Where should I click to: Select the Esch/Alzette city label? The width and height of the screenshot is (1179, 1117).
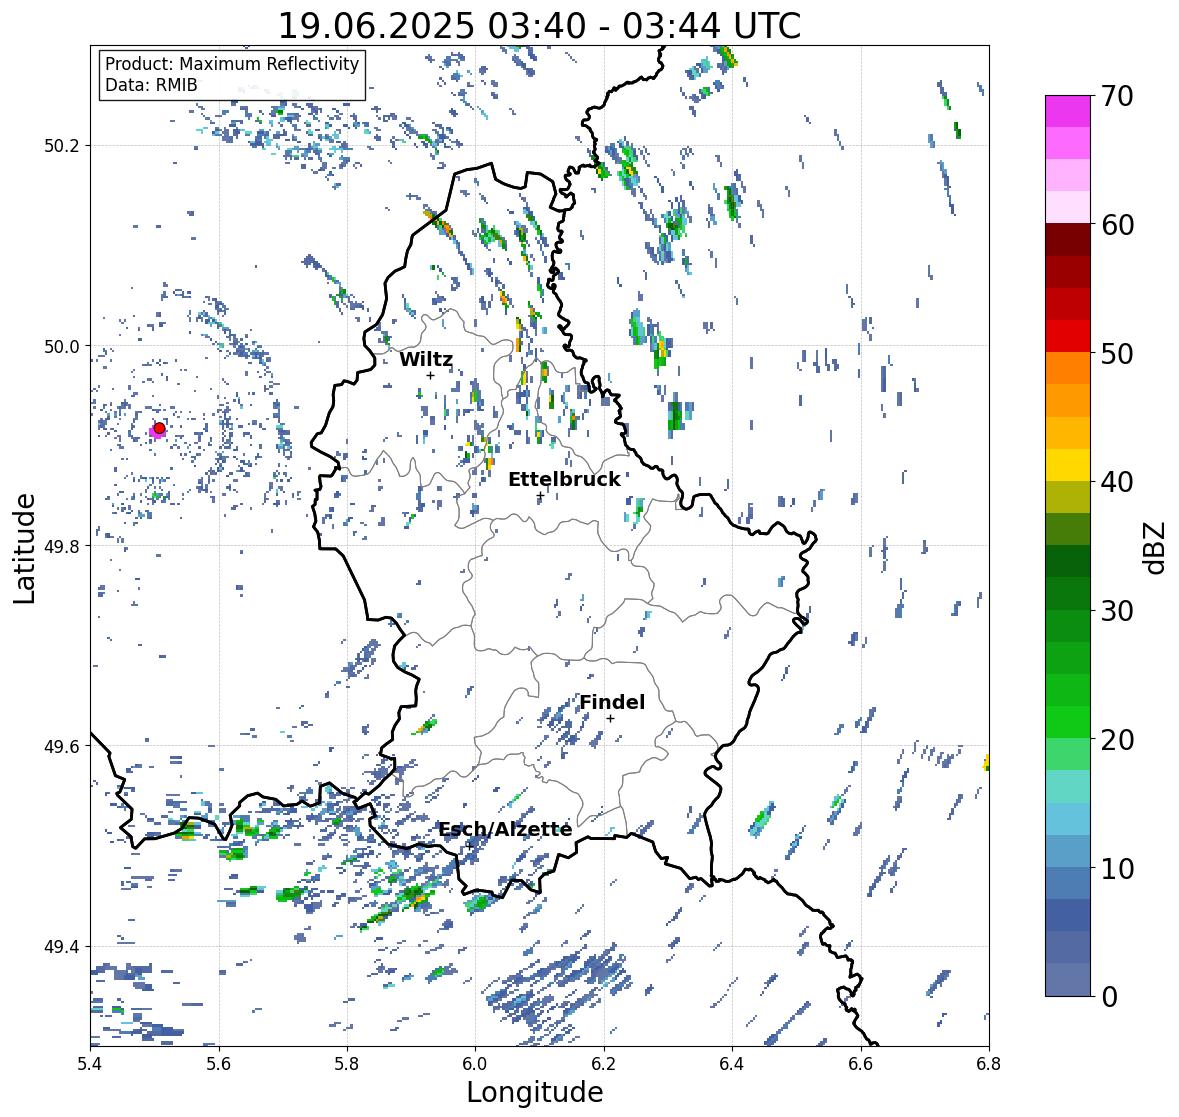505,829
